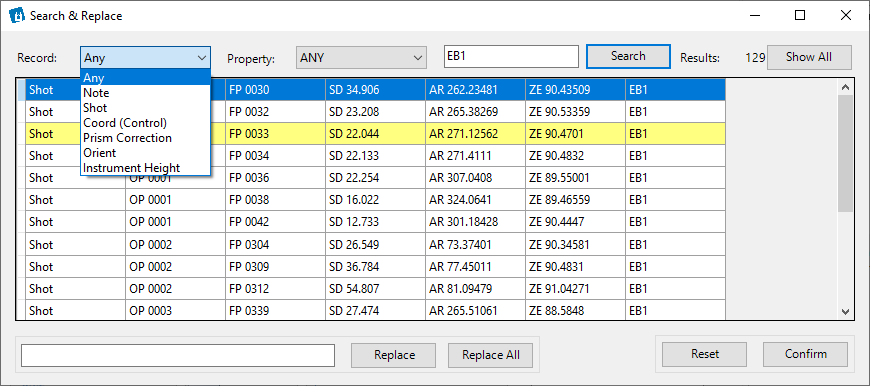Select cell FP 0312
Screen dimensions: 870x386
point(275,288)
